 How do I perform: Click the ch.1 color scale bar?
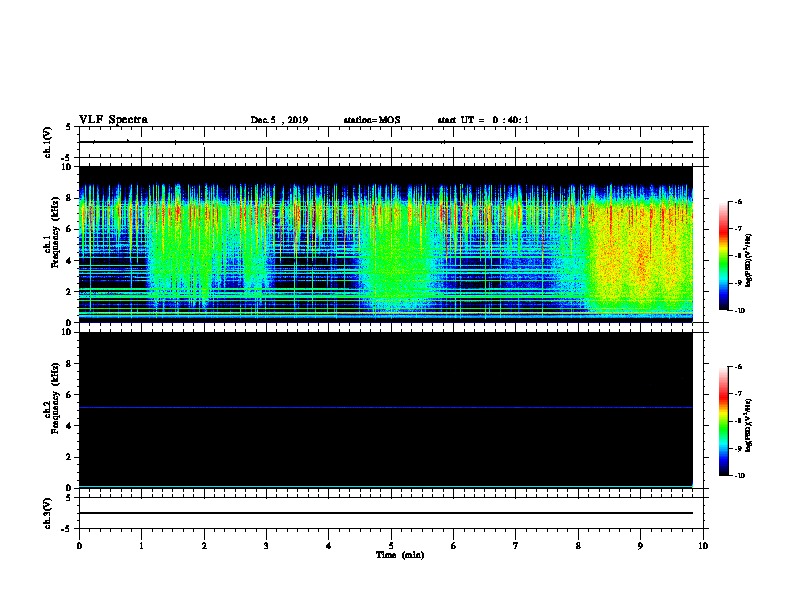click(x=723, y=256)
